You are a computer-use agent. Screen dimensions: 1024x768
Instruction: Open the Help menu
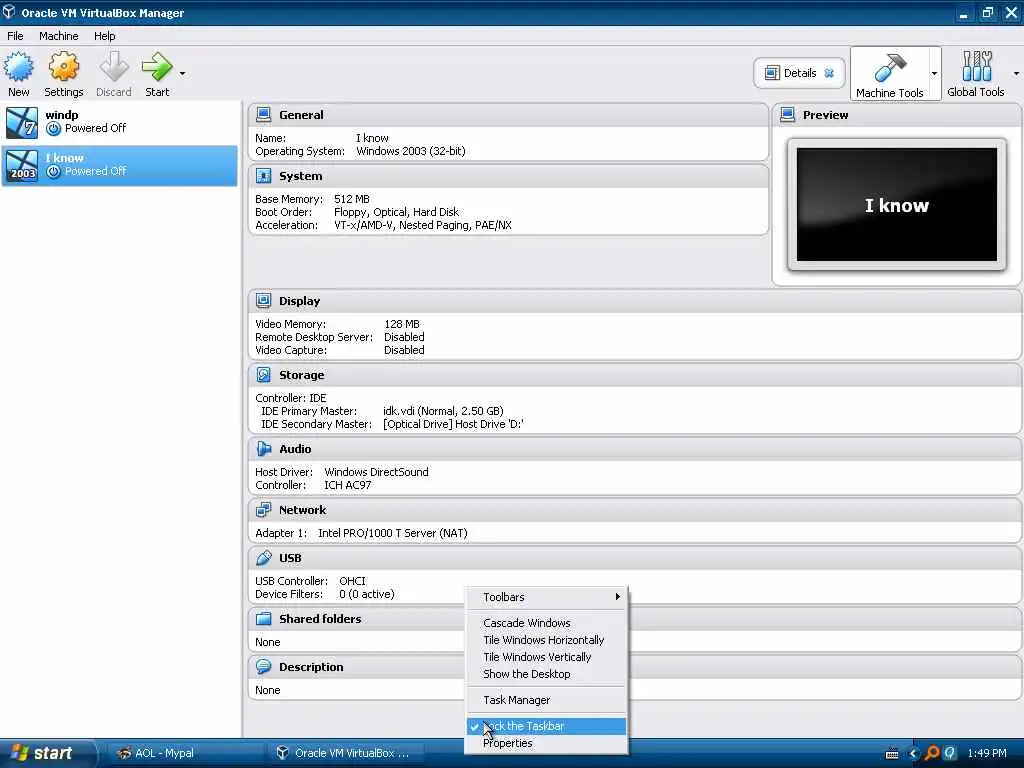(x=104, y=36)
